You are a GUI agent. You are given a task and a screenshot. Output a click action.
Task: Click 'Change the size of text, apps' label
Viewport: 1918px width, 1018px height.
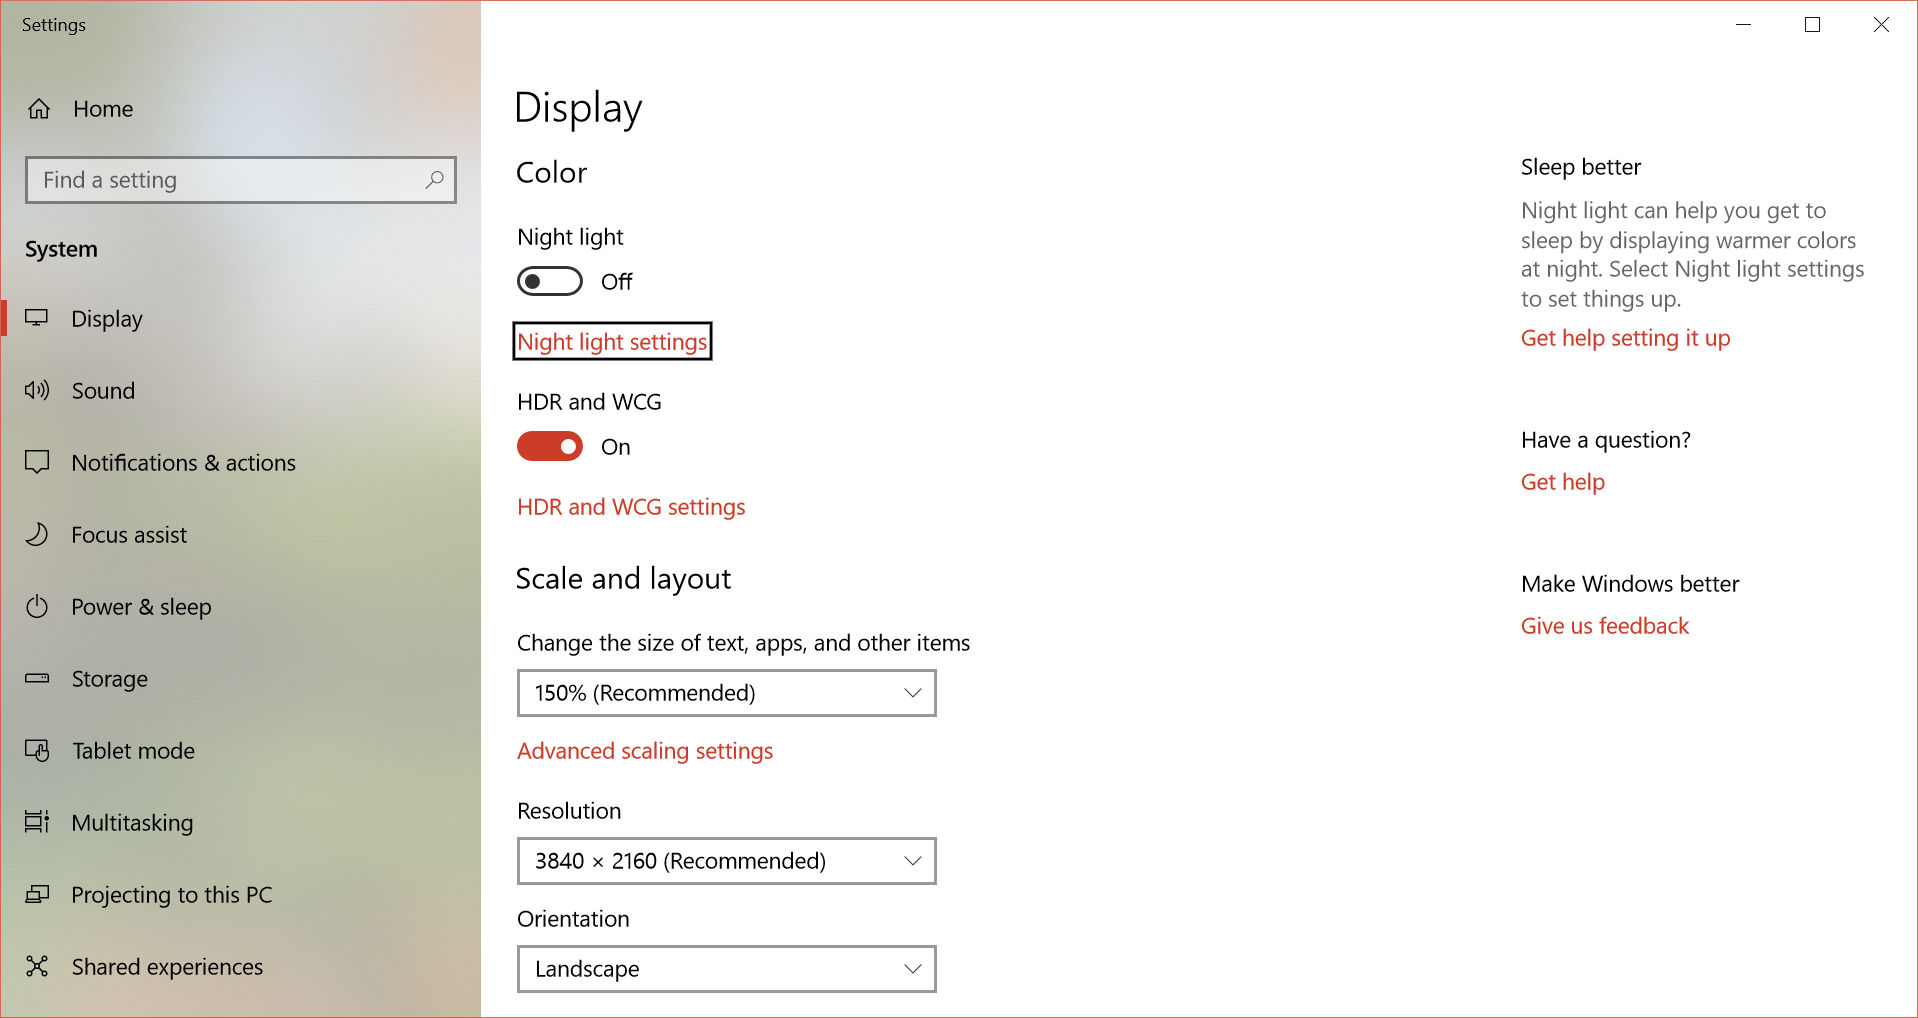pyautogui.click(x=743, y=643)
